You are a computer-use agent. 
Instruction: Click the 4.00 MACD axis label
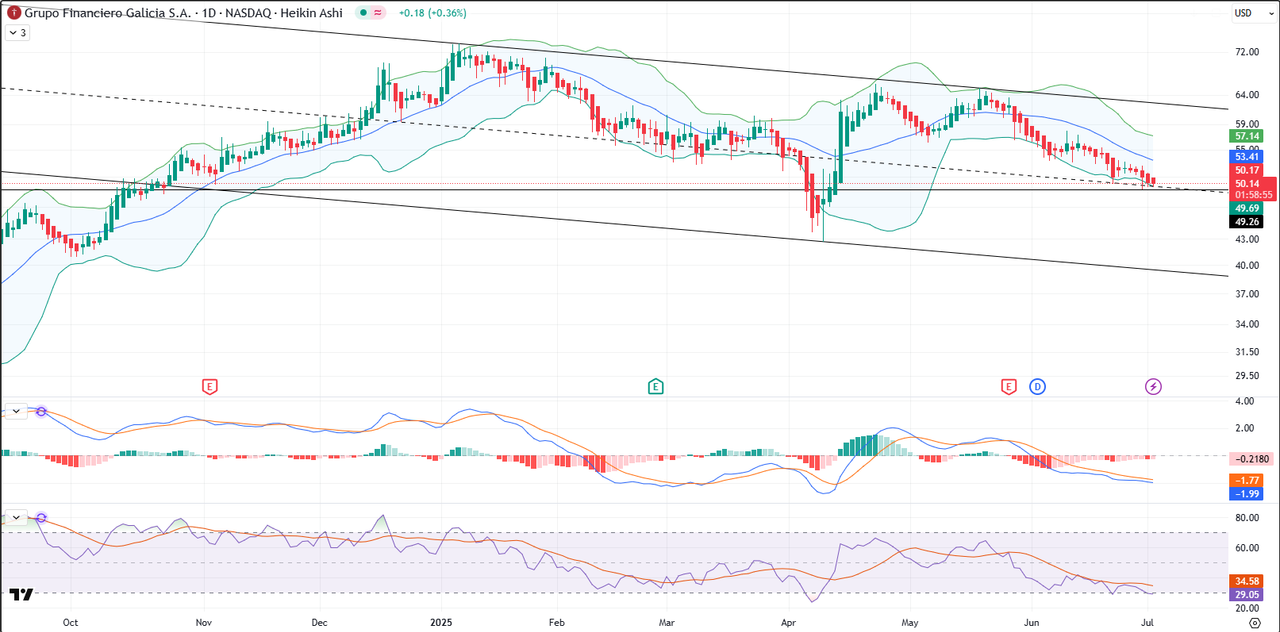1244,401
